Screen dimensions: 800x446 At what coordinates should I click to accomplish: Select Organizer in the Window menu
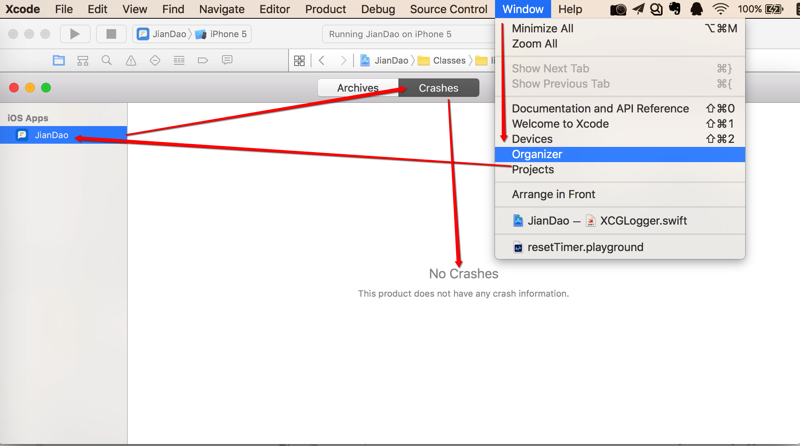point(620,155)
